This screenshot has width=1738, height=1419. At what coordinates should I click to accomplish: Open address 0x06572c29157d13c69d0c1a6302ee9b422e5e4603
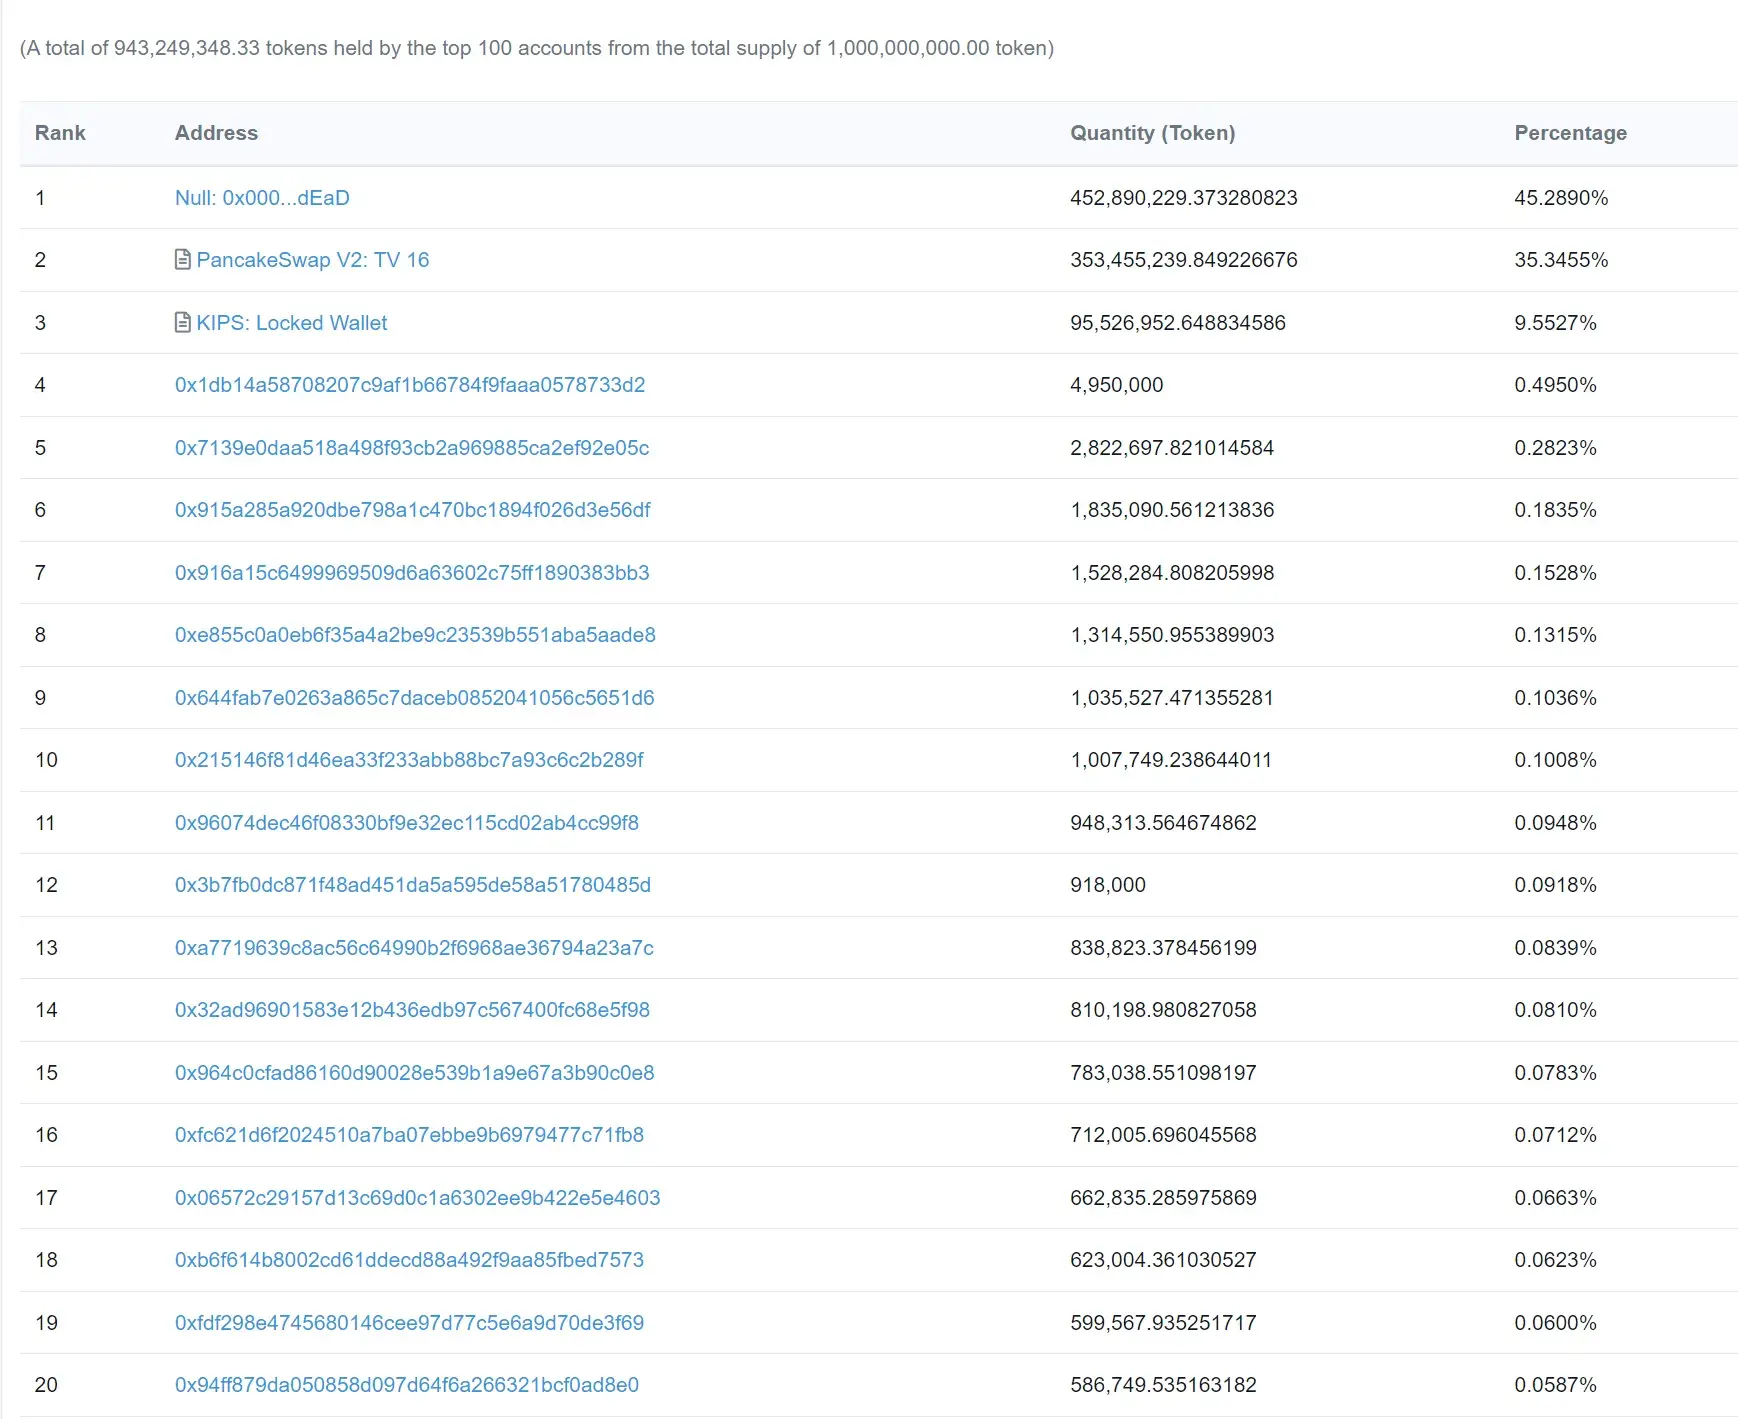pyautogui.click(x=418, y=1198)
